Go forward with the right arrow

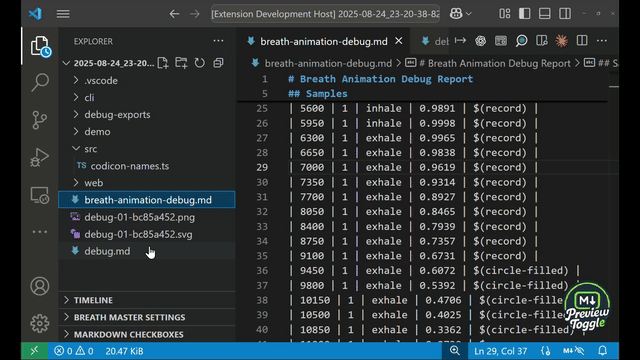(195, 14)
